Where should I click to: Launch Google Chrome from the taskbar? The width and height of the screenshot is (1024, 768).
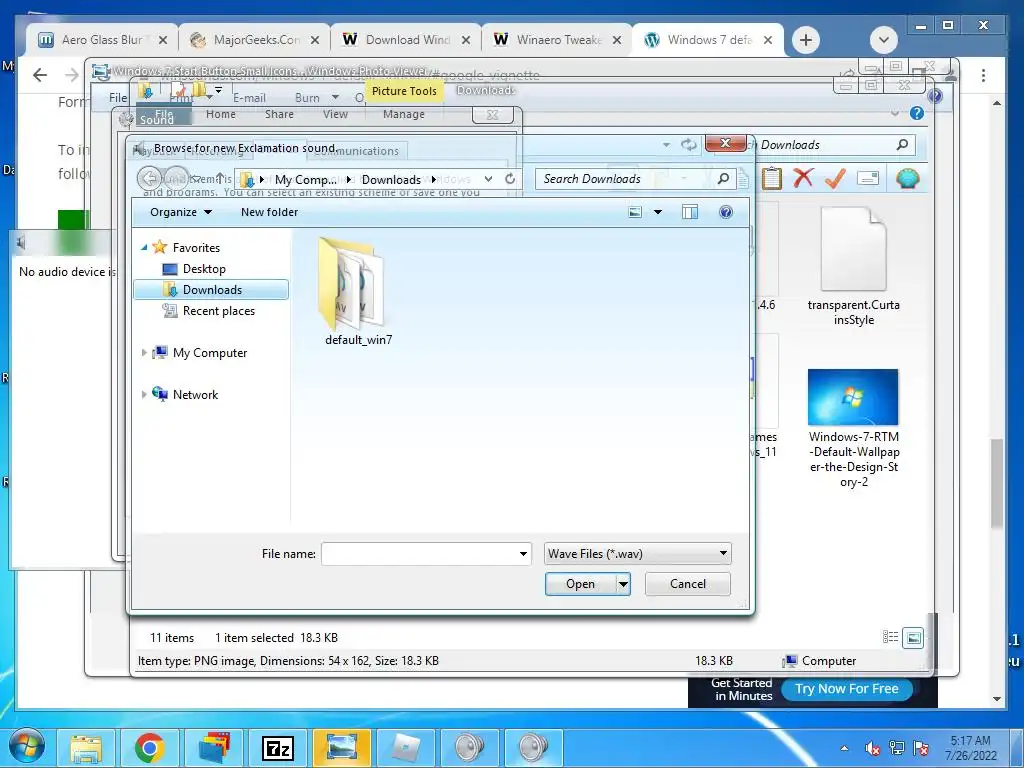(150, 748)
